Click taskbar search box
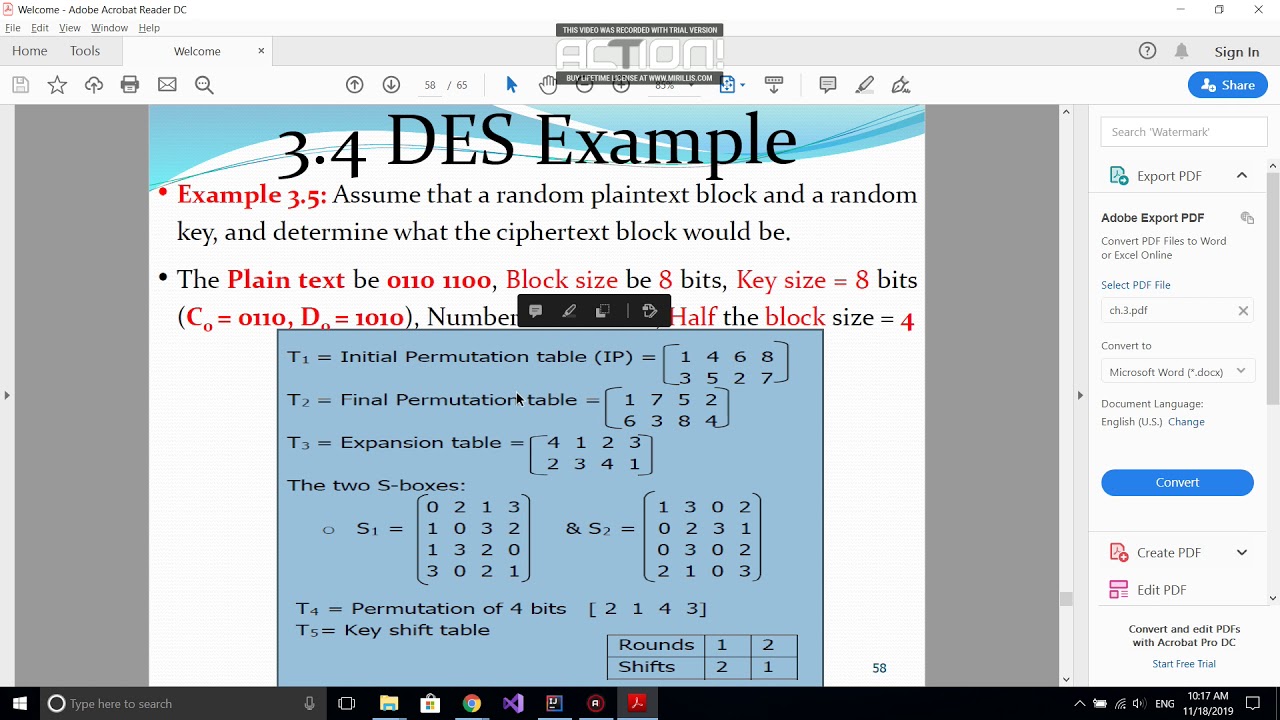Viewport: 1280px width, 720px height. [183, 703]
